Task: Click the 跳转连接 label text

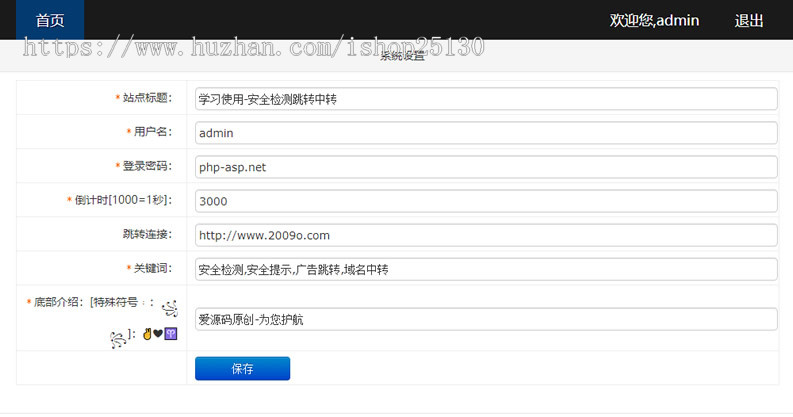Action: pos(147,234)
